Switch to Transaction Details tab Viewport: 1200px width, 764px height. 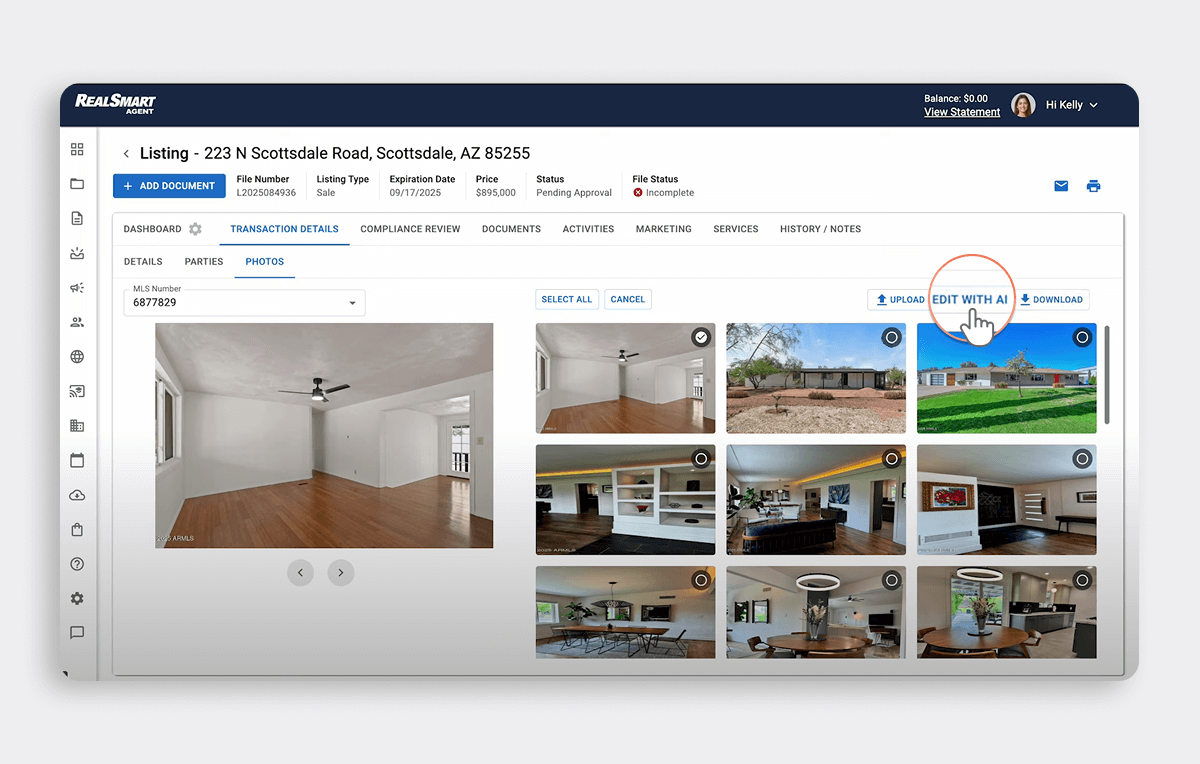click(284, 229)
